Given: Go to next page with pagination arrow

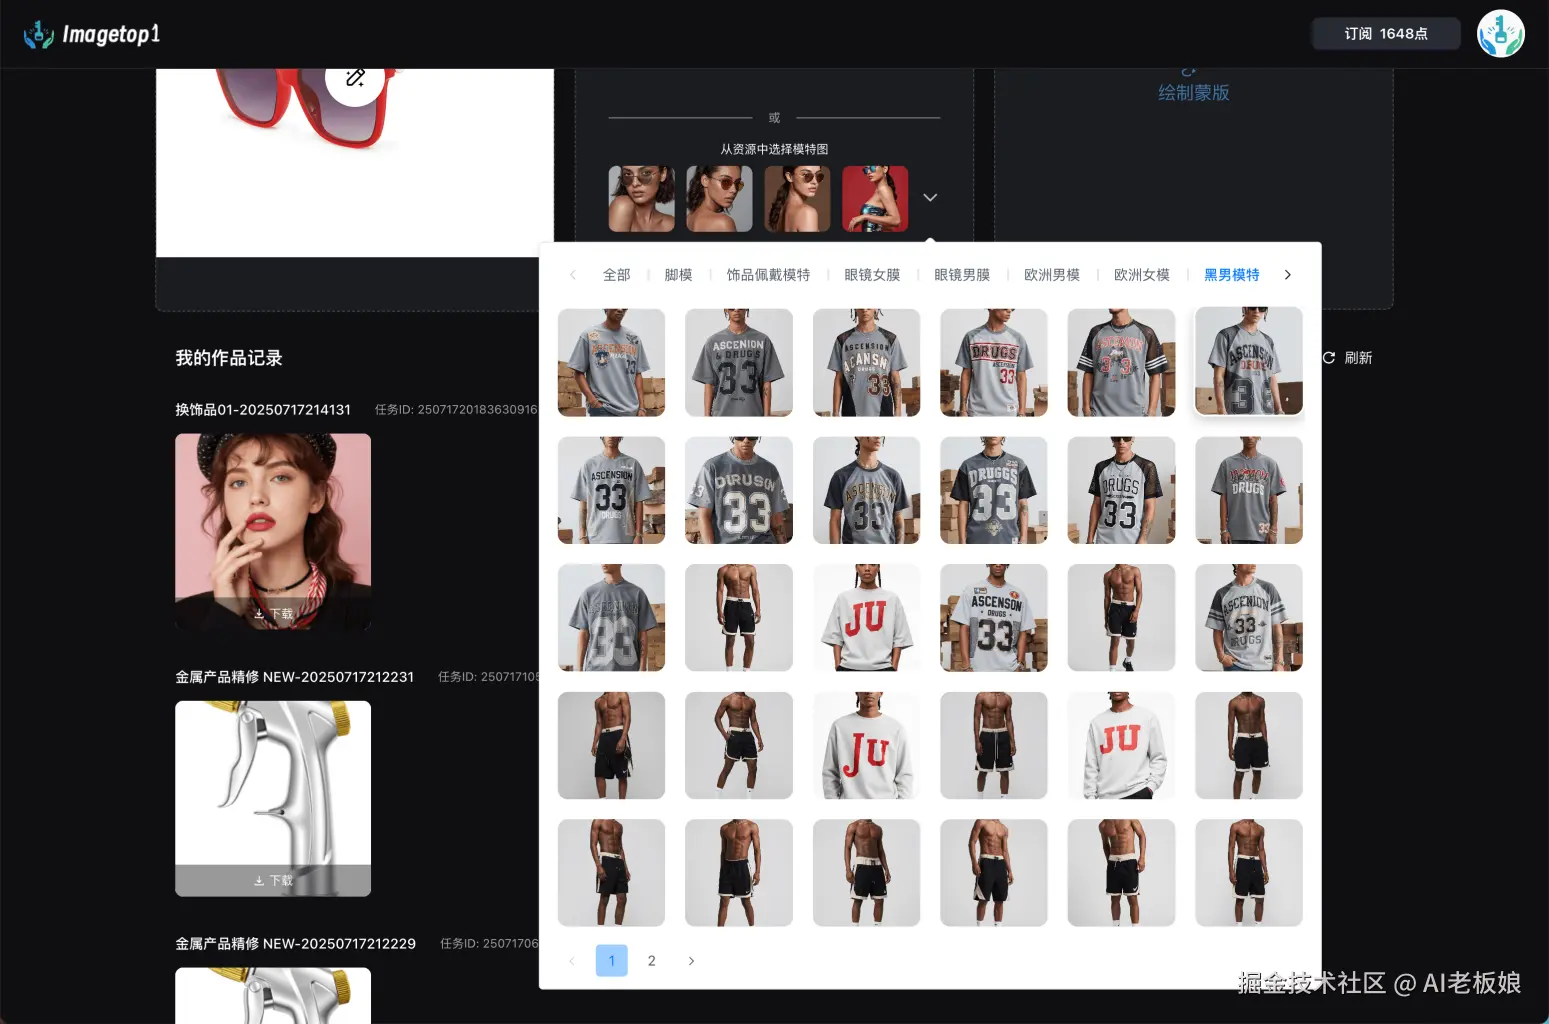Looking at the screenshot, I should (x=691, y=961).
